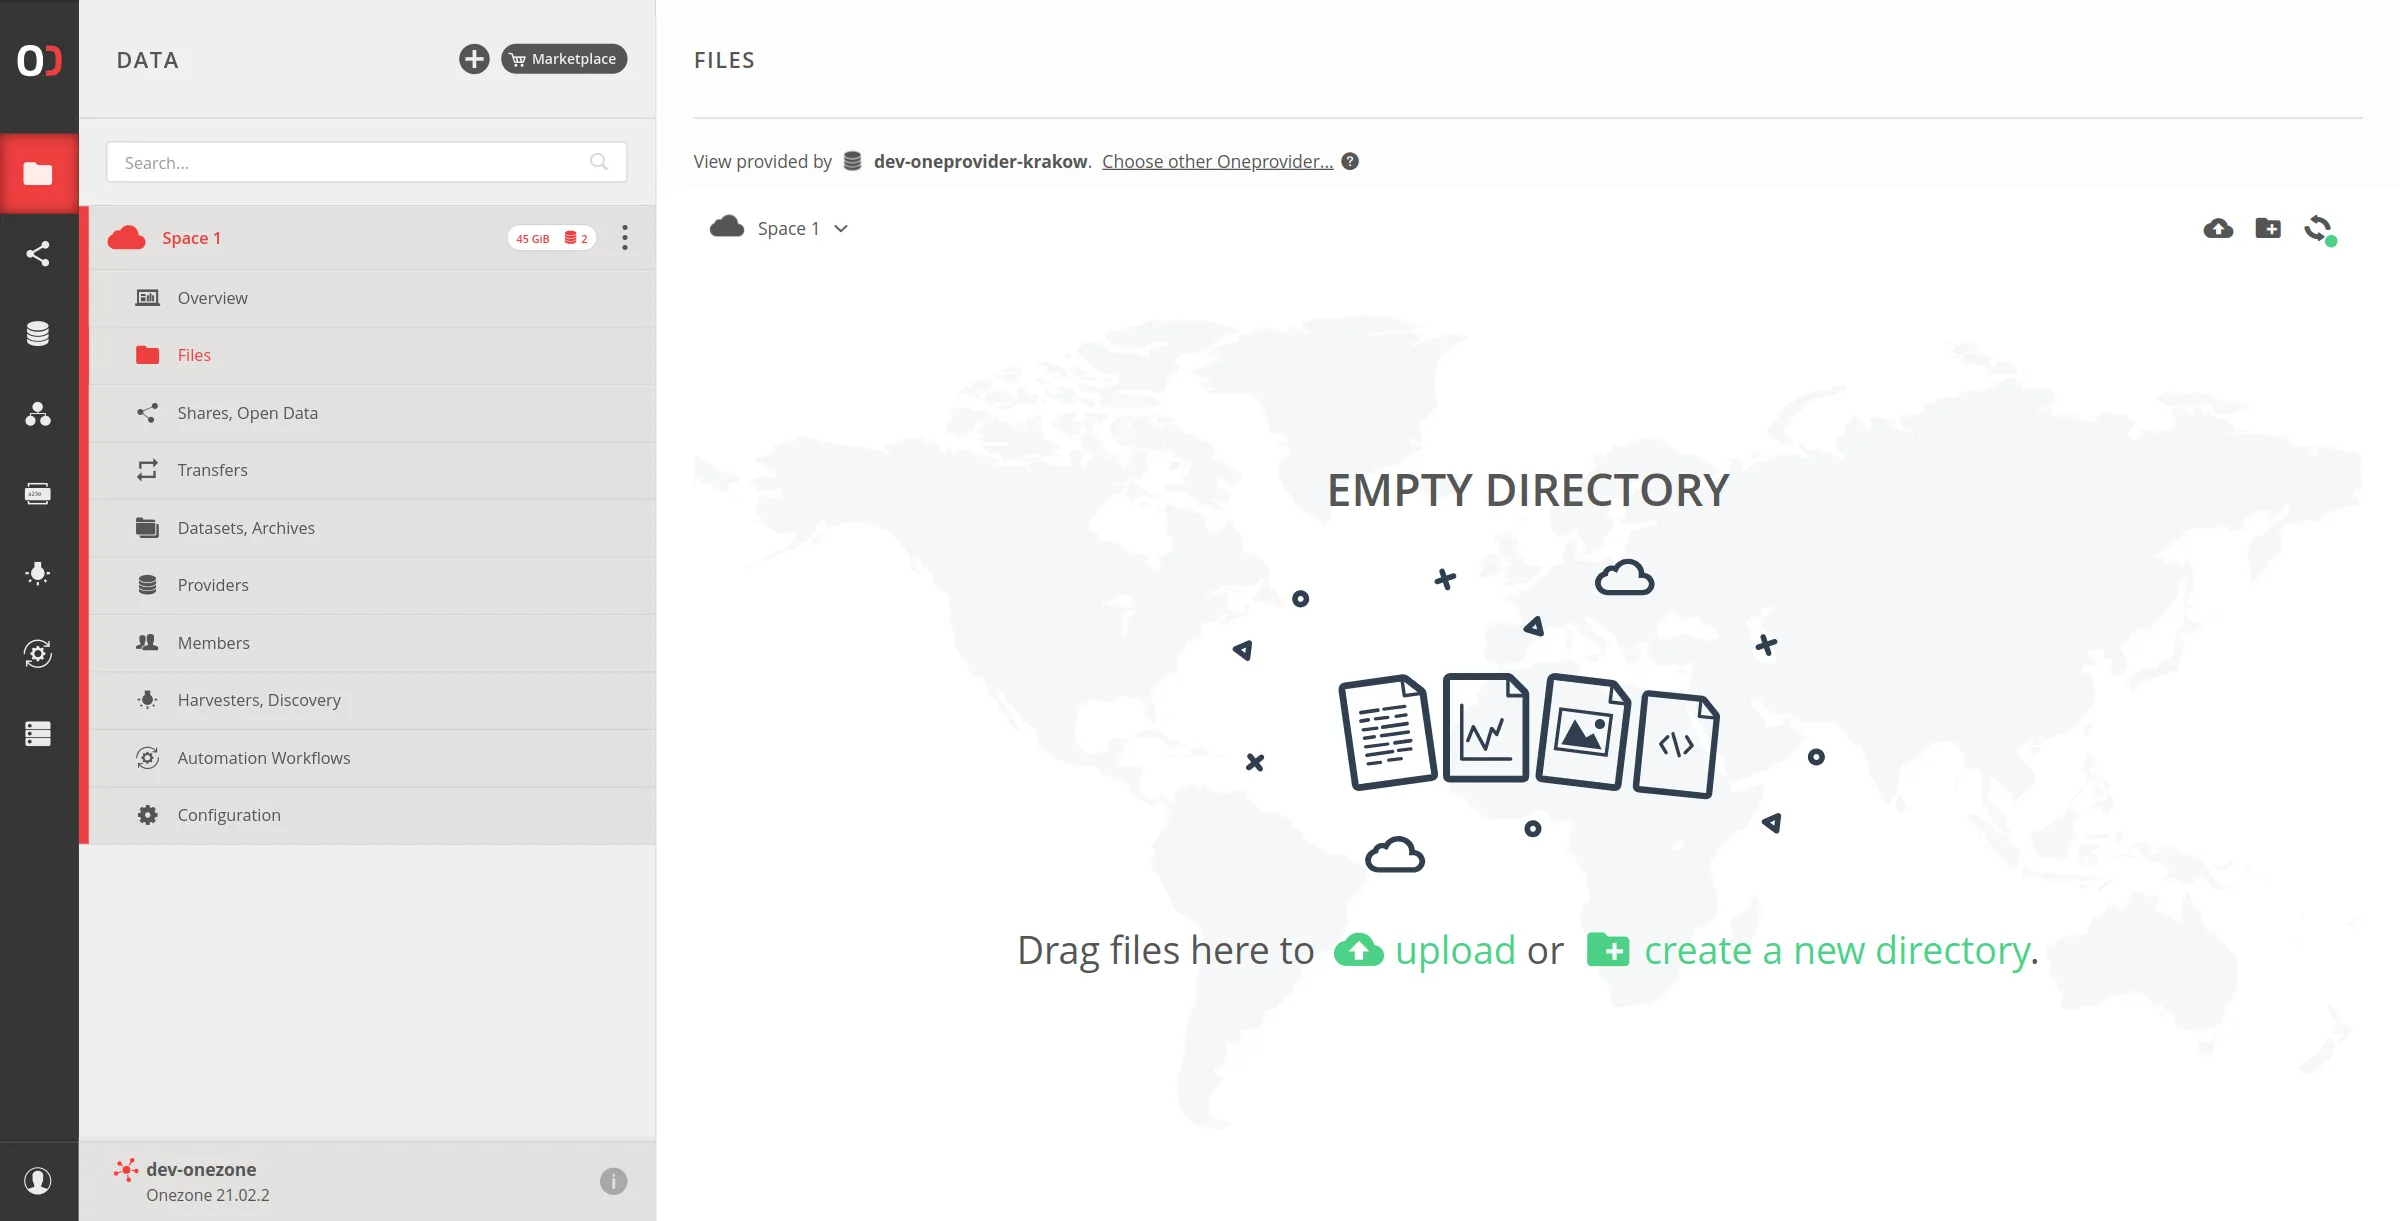Open Members for Space 1

click(214, 643)
